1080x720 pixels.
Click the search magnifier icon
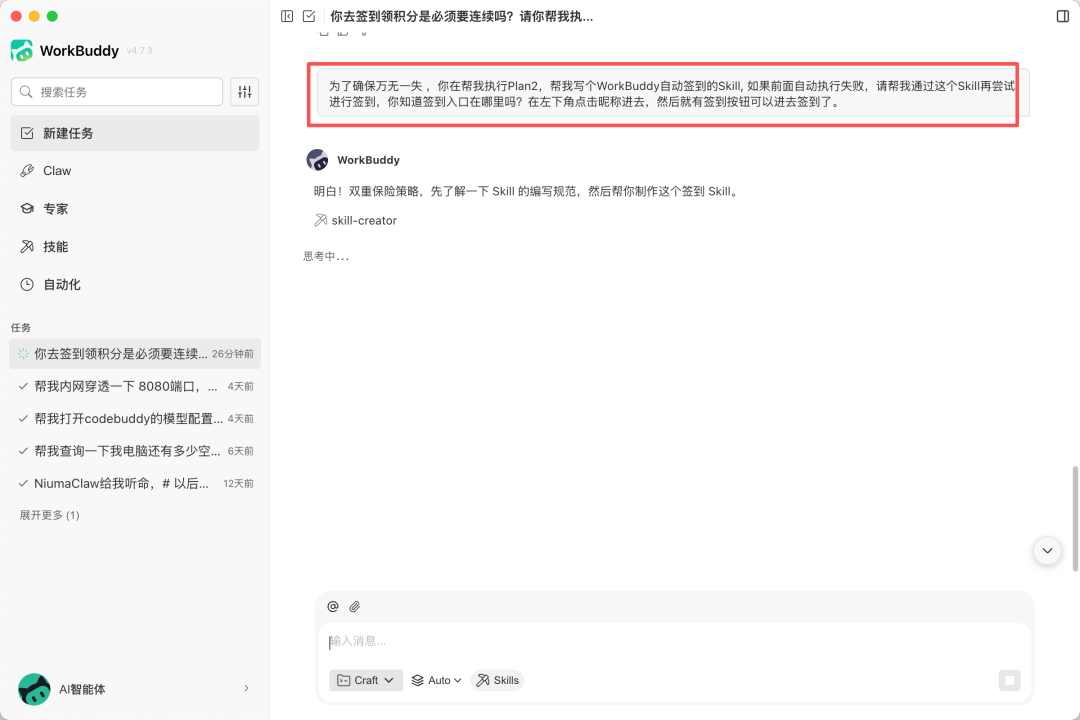(26, 92)
